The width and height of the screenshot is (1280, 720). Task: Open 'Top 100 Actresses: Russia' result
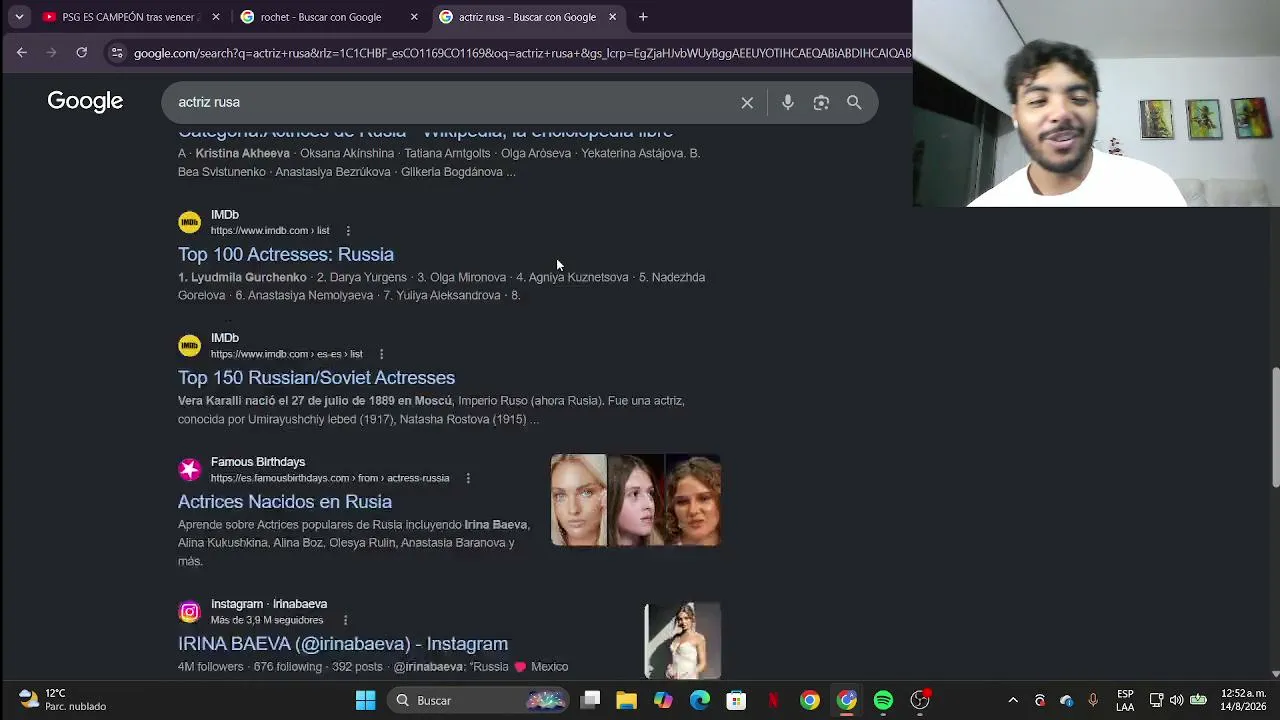[286, 254]
